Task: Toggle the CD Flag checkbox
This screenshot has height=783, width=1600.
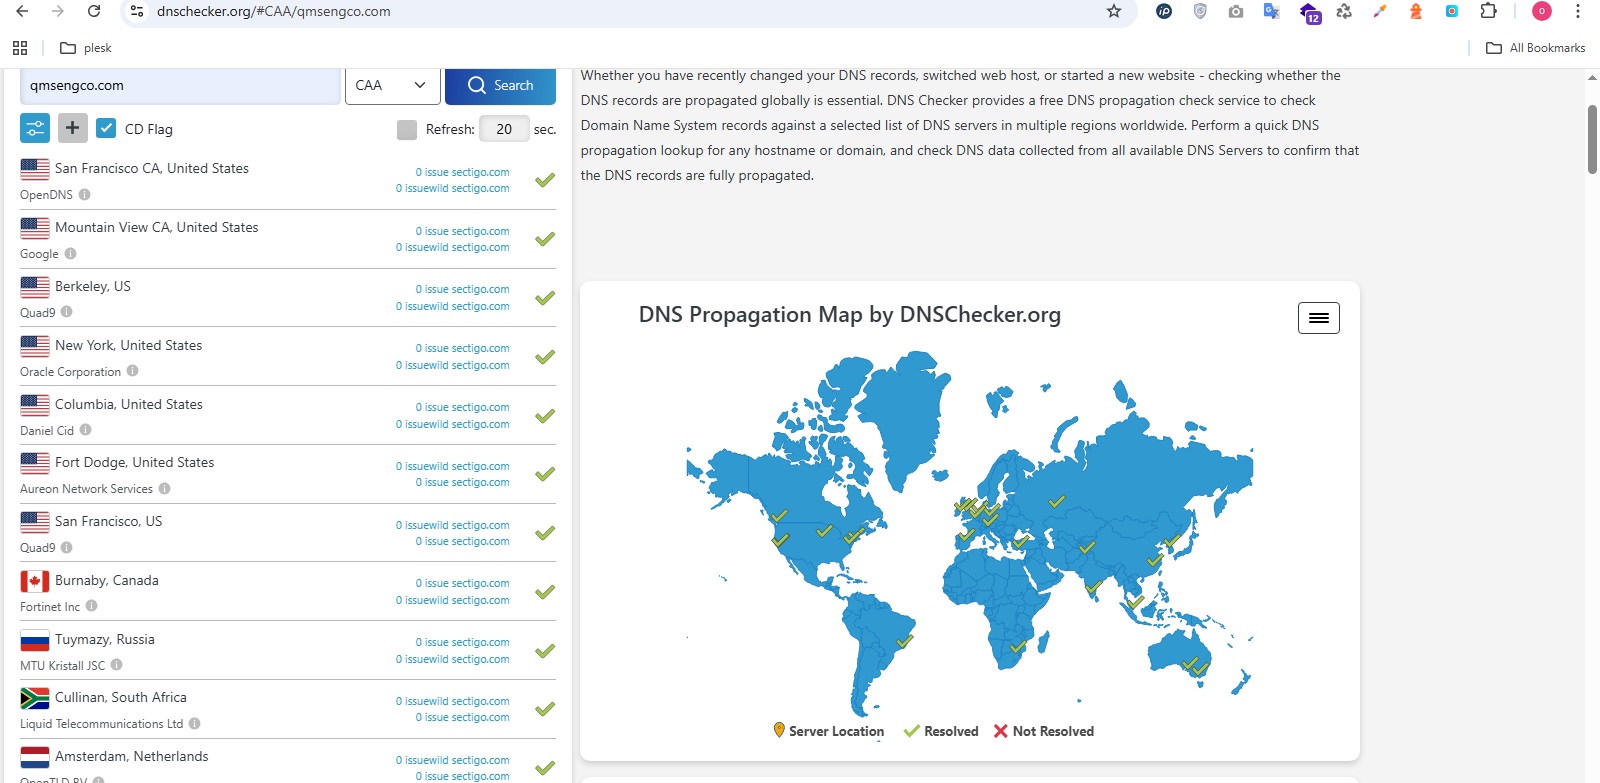Action: coord(106,128)
